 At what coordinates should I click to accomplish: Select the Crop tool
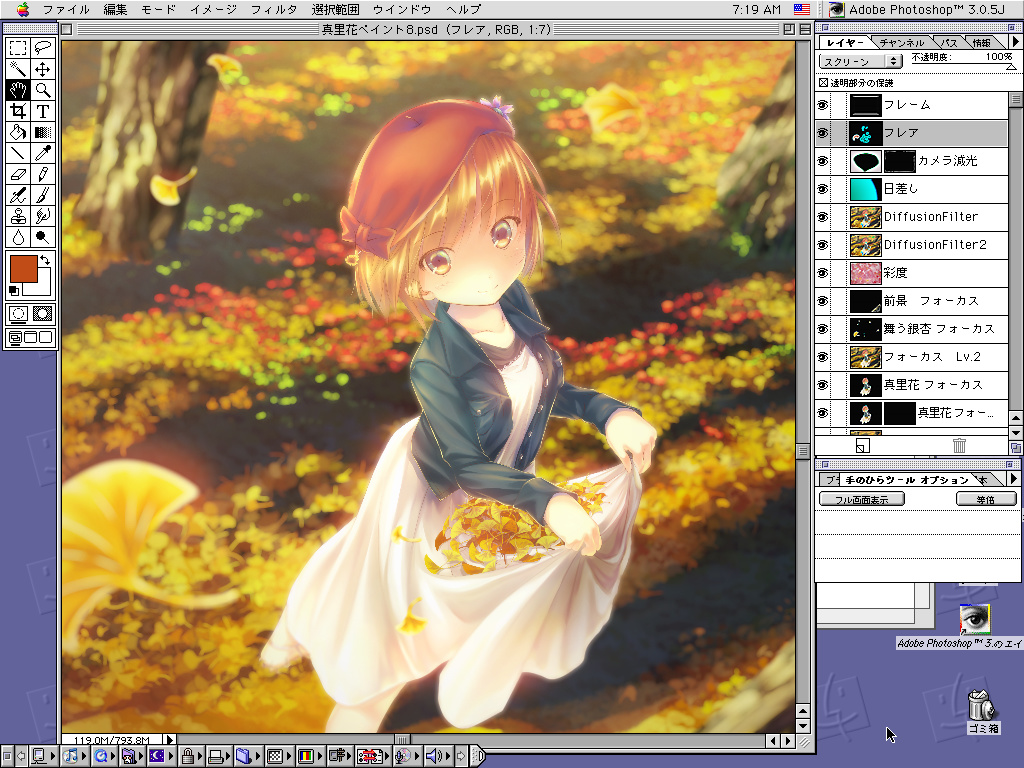(18, 111)
